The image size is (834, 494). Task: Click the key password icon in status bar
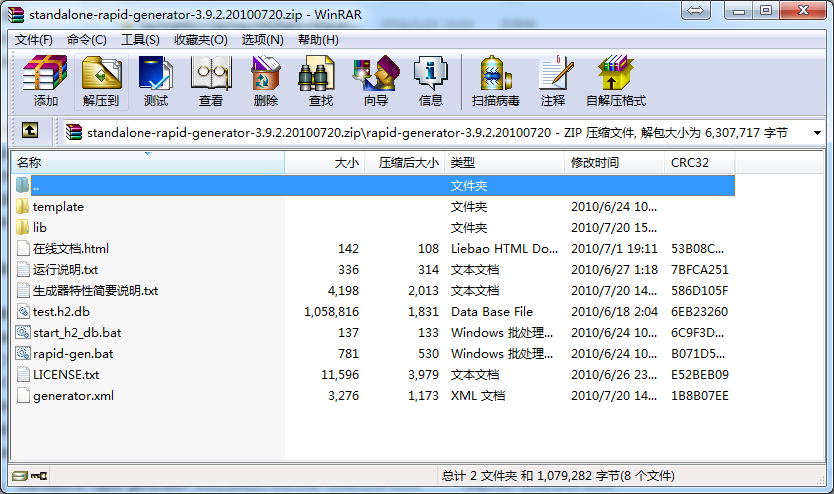click(39, 475)
